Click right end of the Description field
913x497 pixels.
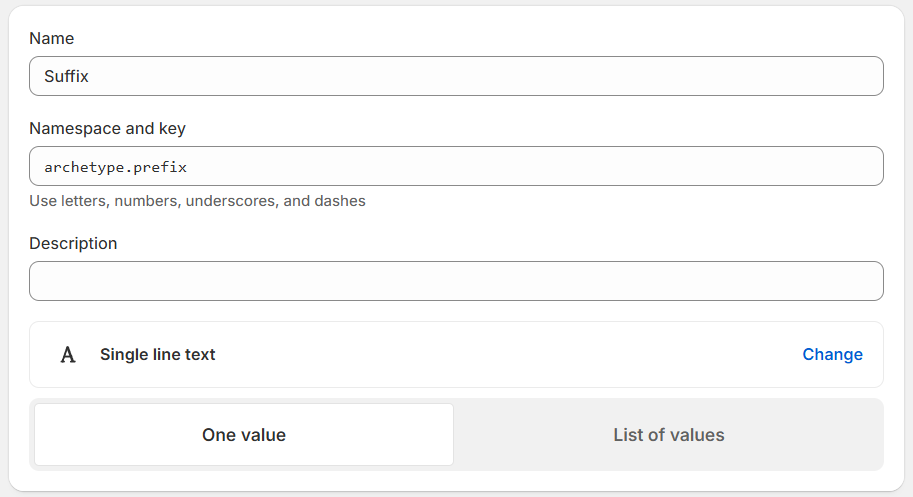(860, 281)
